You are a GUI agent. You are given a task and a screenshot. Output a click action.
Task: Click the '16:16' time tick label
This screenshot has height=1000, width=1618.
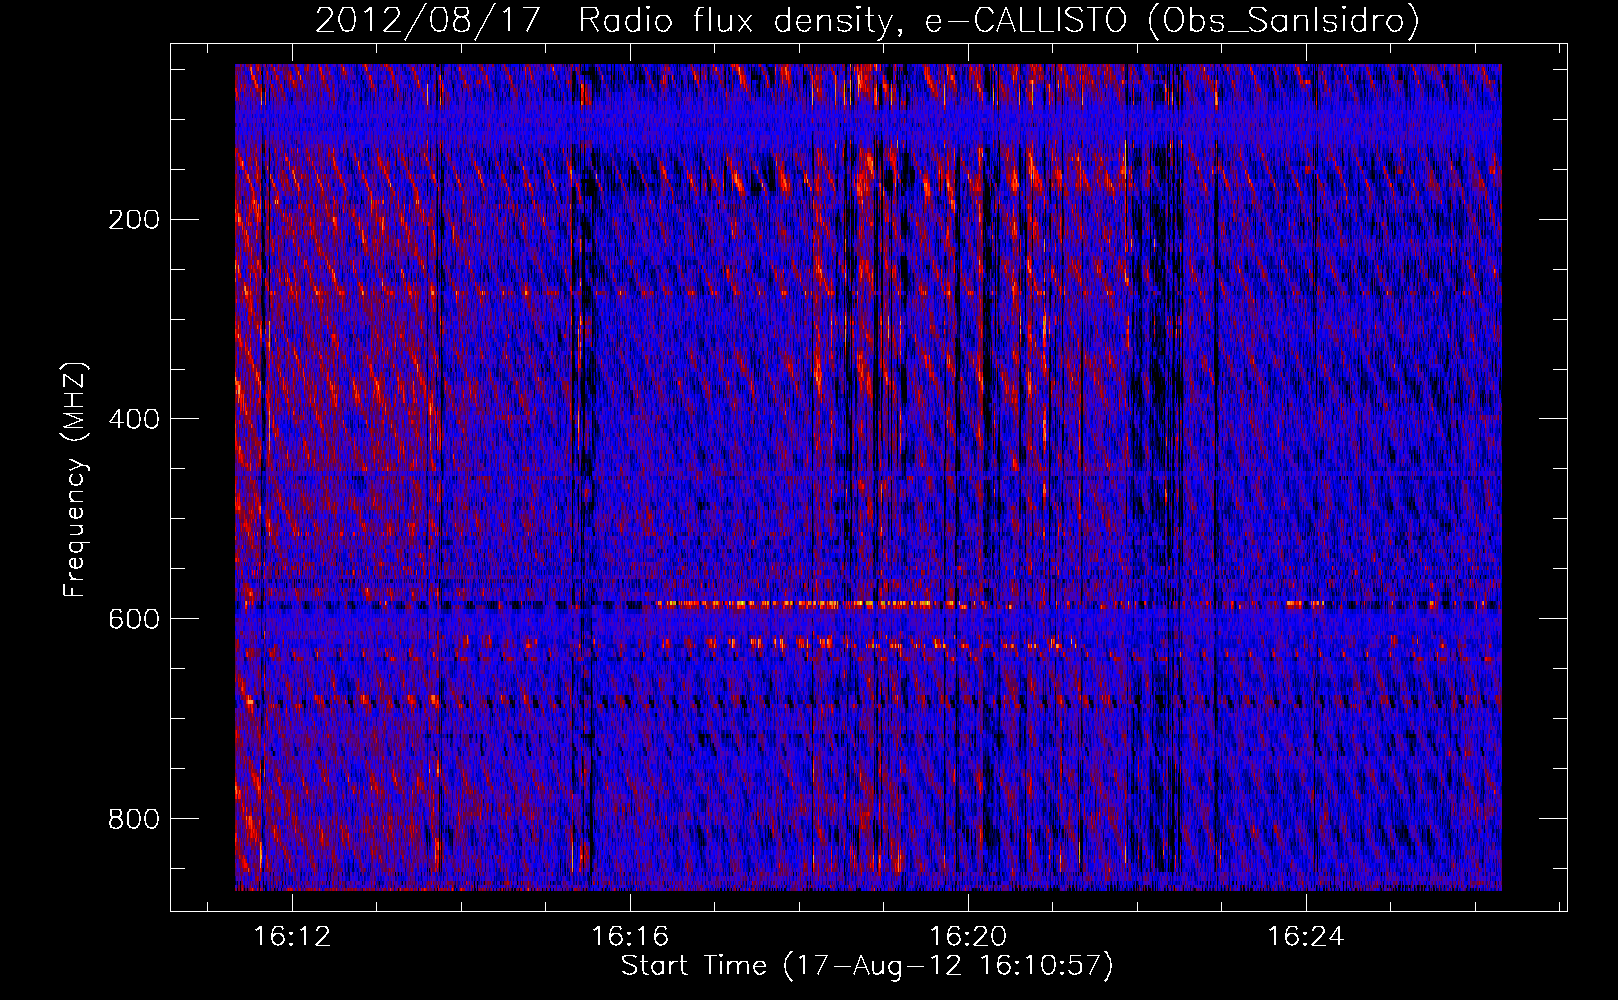630,937
